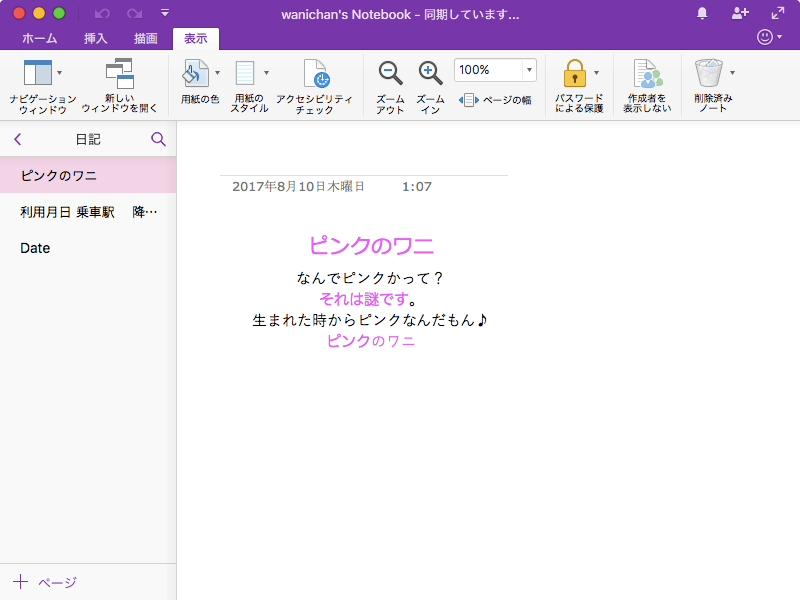Click the Navigation Window (ナビゲーションウィンドウ) icon
The height and width of the screenshot is (600, 800).
(x=37, y=74)
